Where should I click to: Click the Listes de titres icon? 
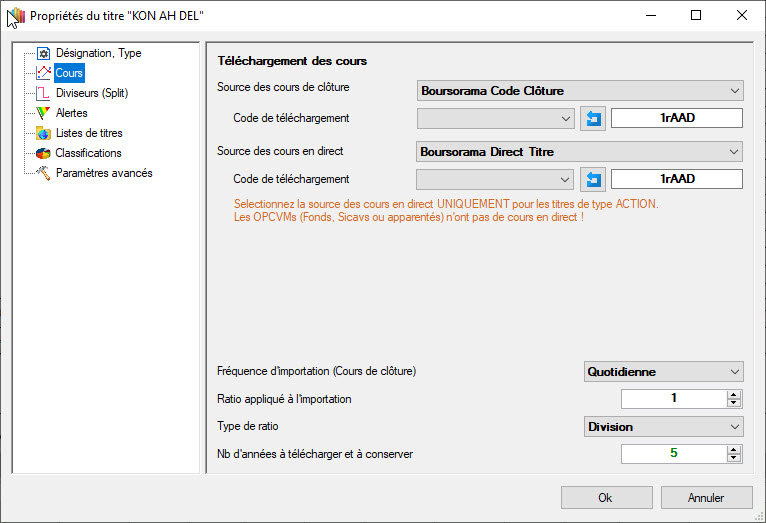click(x=43, y=133)
